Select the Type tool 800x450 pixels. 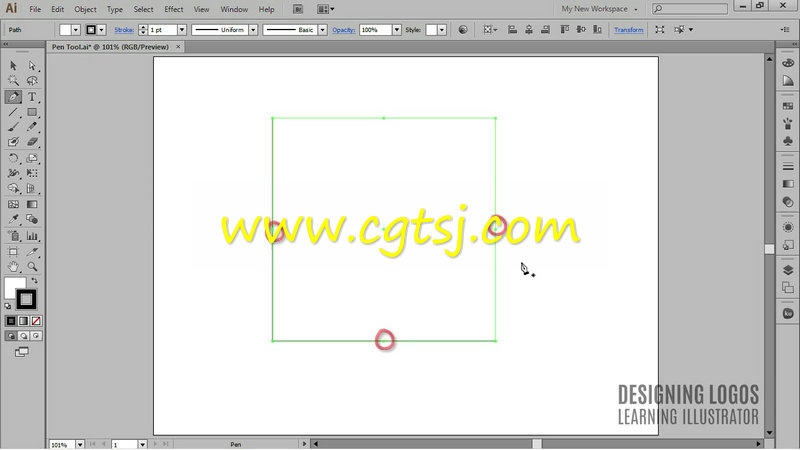point(32,96)
